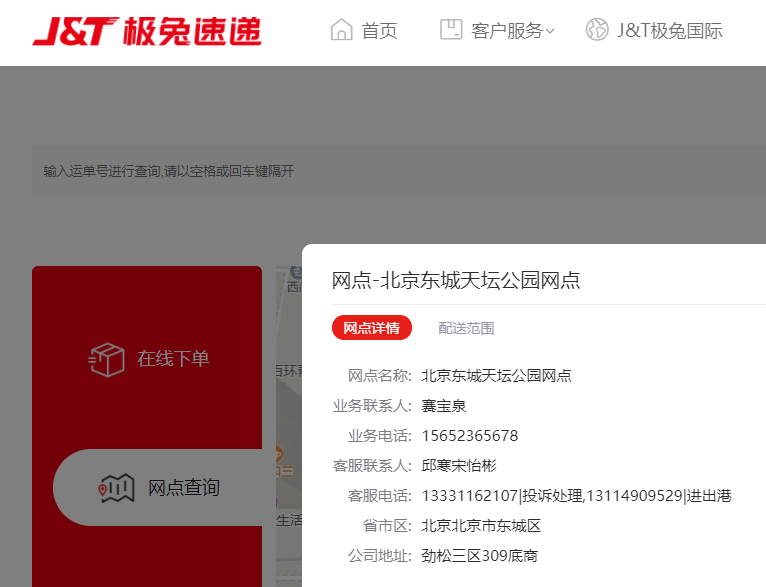
Task: Click the globe icon for J&T international
Action: [596, 29]
